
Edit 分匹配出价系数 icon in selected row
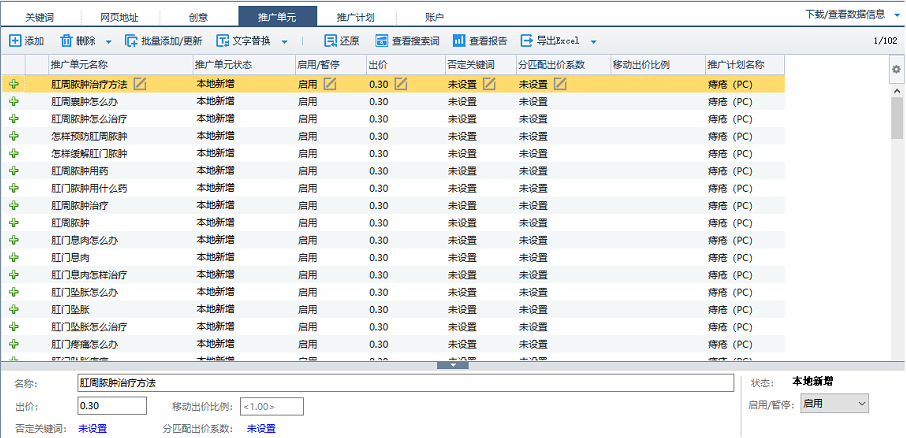(x=560, y=84)
